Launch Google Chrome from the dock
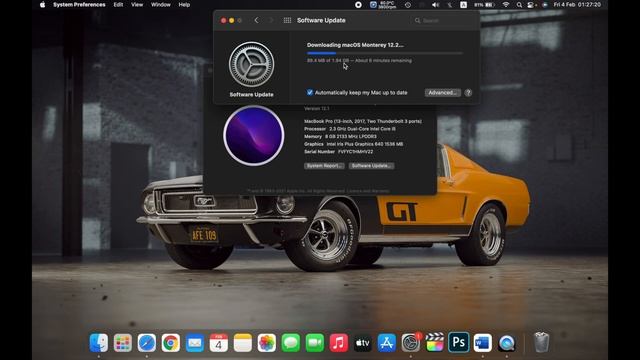 171,342
